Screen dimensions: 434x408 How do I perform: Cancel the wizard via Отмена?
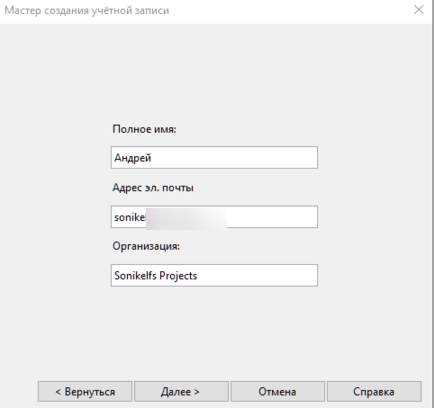(277, 391)
